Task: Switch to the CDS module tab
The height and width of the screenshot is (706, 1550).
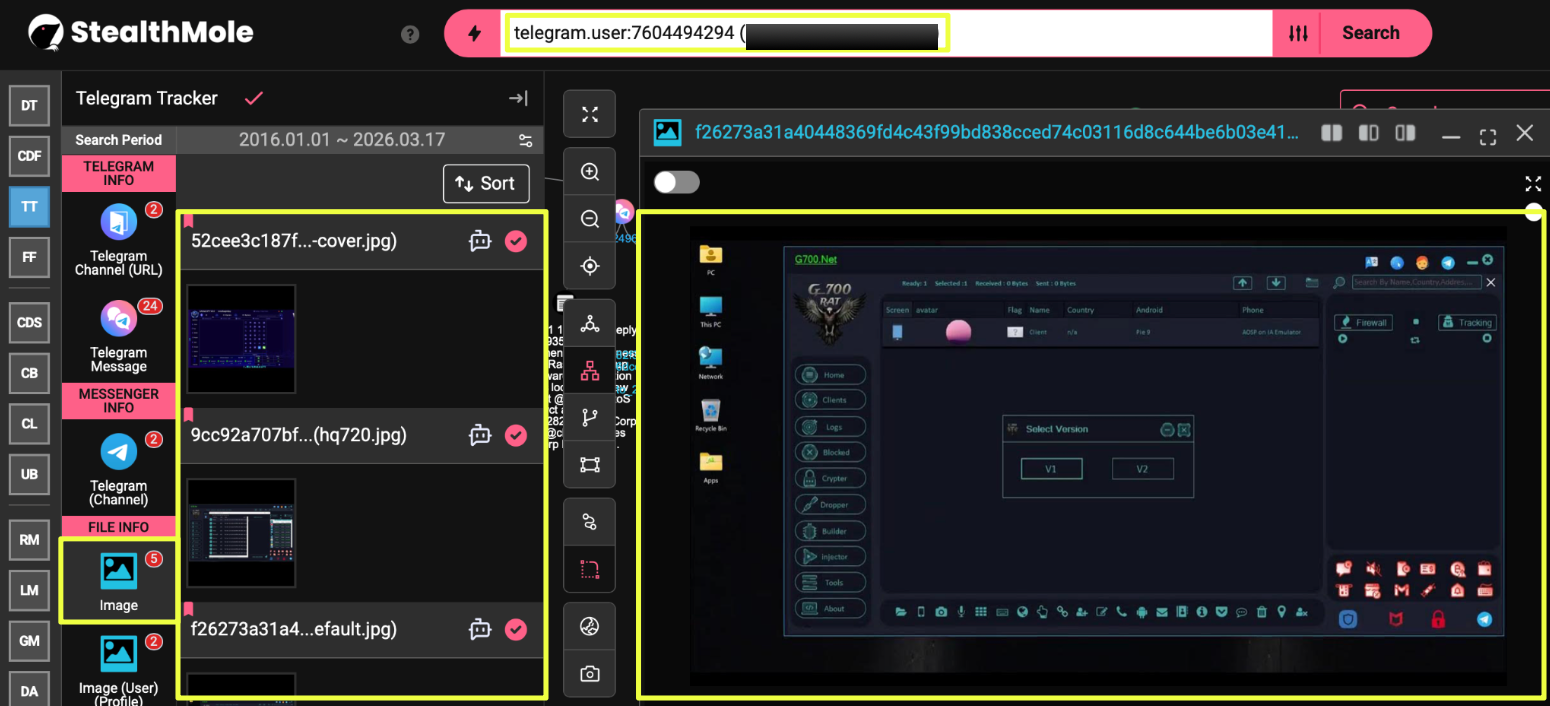Action: point(29,322)
